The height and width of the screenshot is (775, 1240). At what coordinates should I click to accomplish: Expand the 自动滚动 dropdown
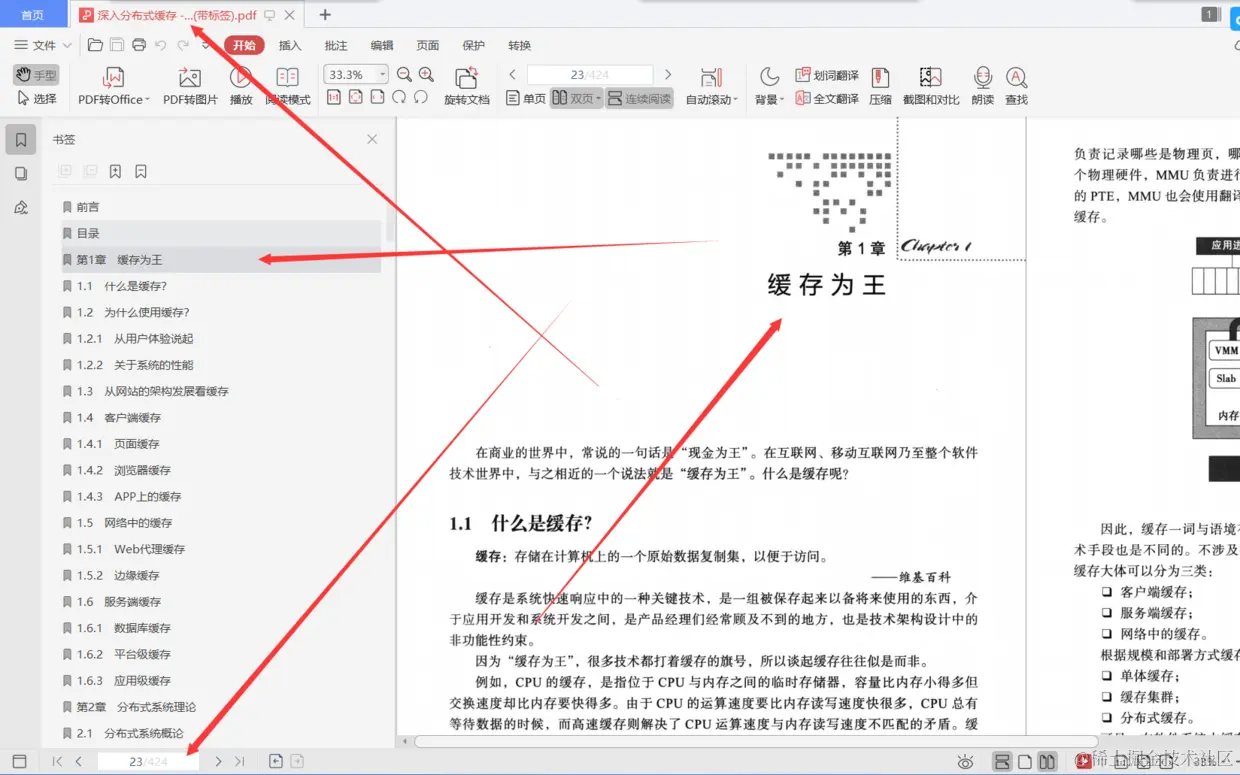point(736,100)
